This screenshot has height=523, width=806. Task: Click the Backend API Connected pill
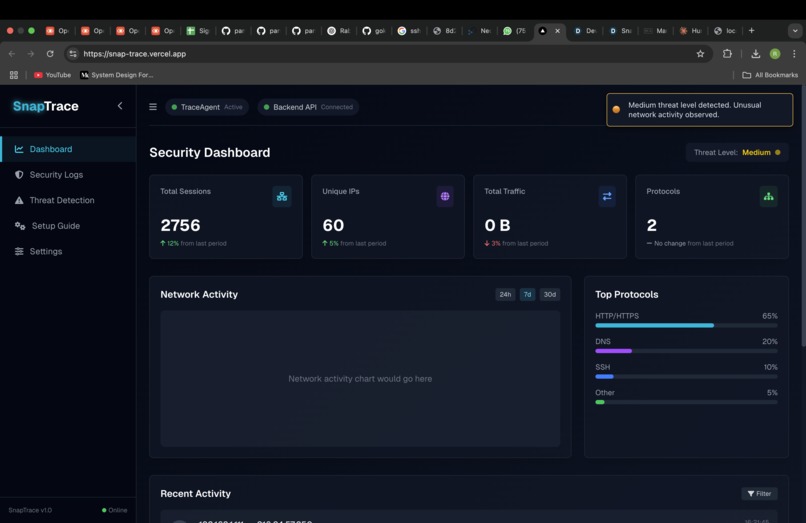click(x=308, y=107)
